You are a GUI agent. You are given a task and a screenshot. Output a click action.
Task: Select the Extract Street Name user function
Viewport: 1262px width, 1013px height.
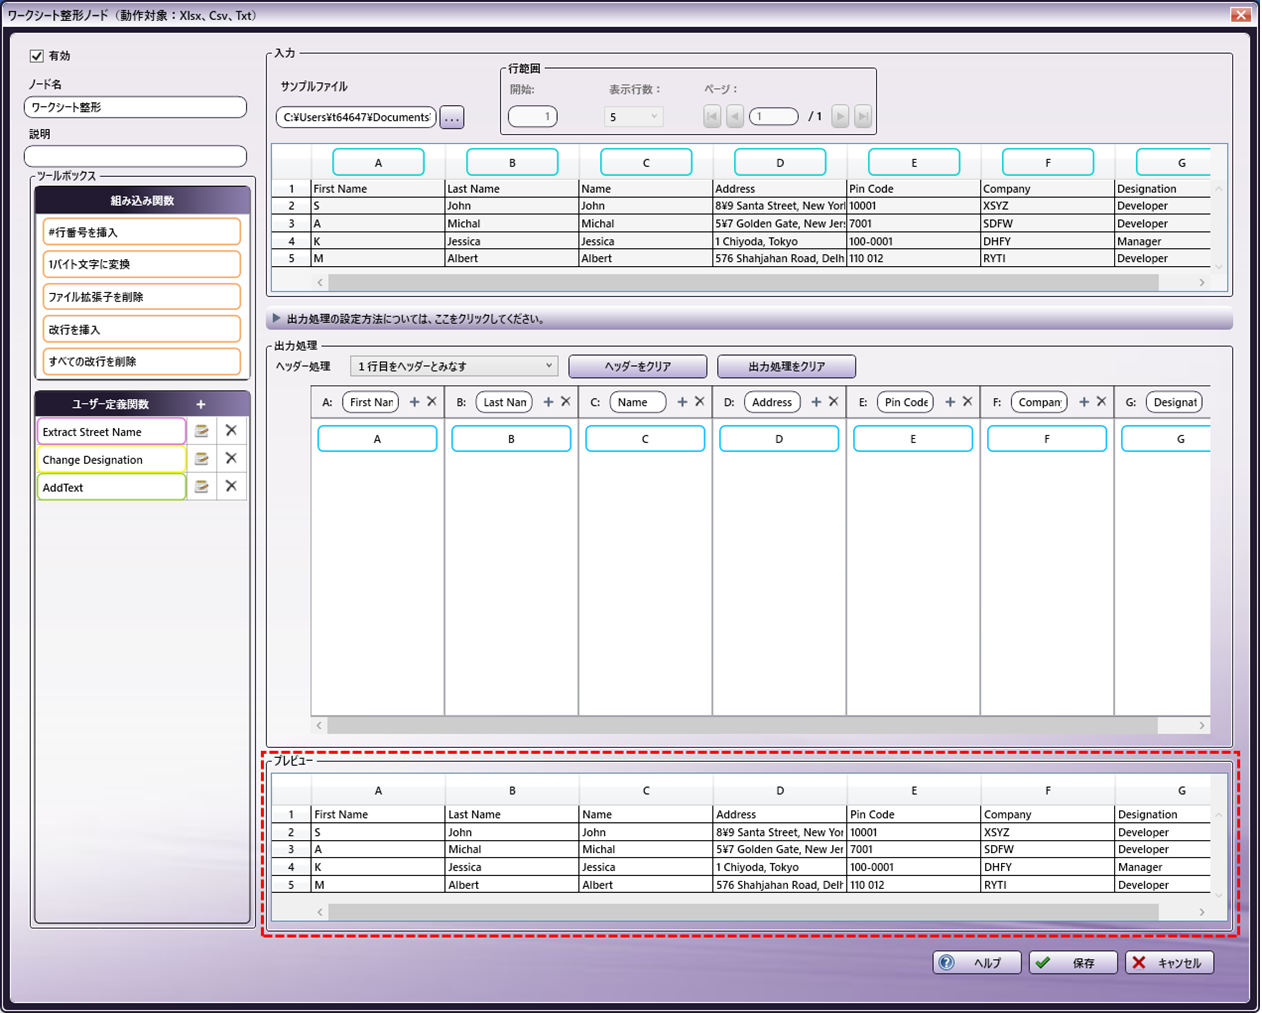point(111,431)
